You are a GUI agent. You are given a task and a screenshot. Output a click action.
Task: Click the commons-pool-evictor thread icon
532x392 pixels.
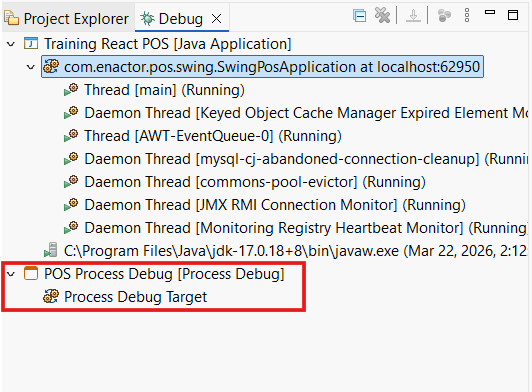pos(71,182)
